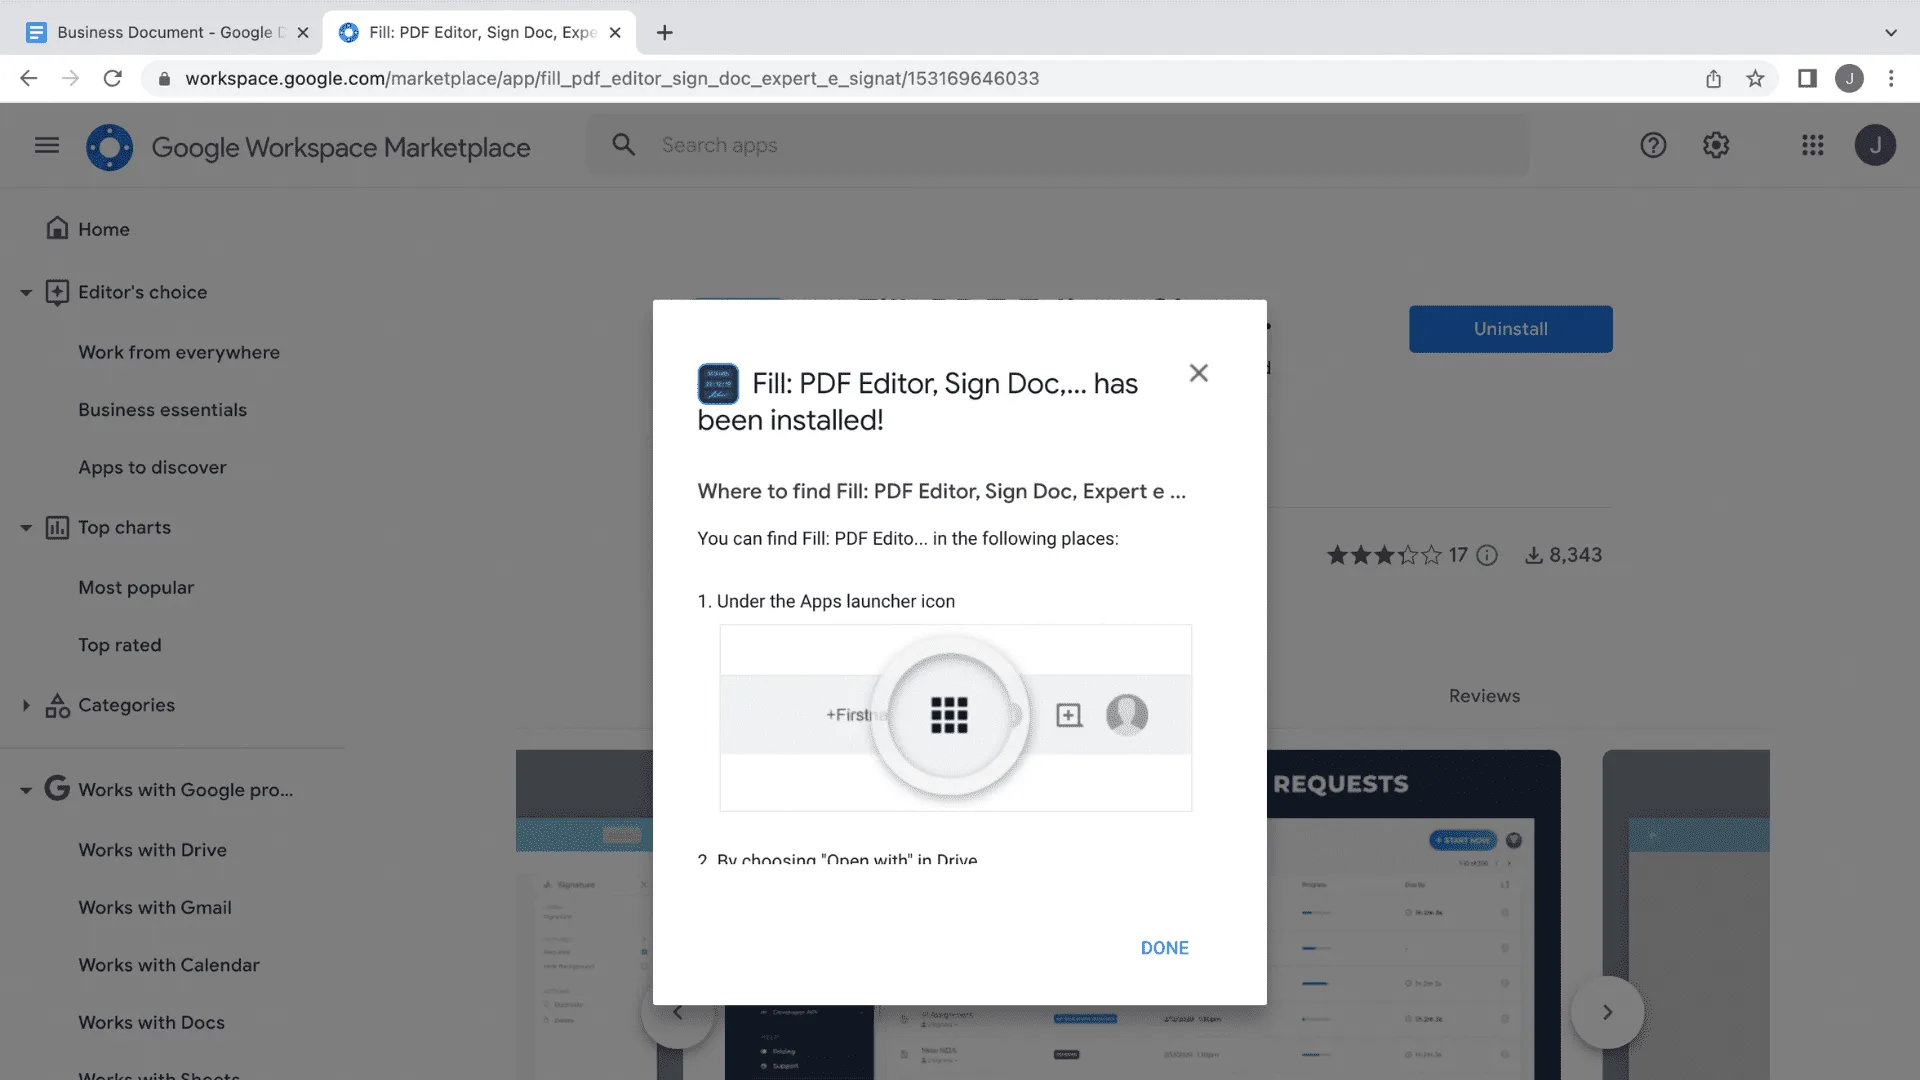Open the Works with Drive filter
The height and width of the screenshot is (1080, 1920).
point(152,849)
